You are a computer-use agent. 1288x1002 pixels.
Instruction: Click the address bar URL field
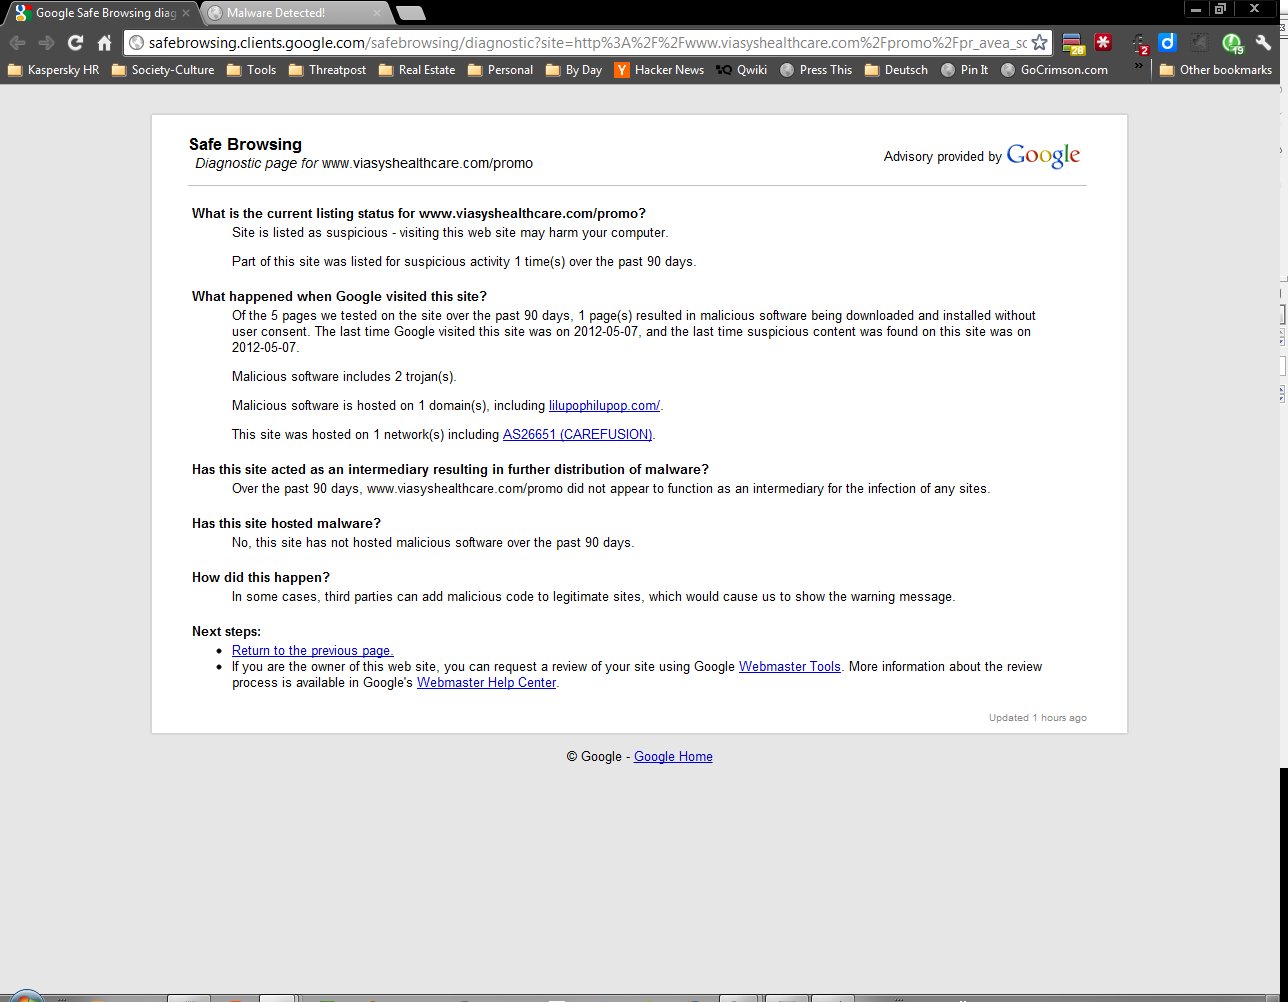pyautogui.click(x=587, y=43)
